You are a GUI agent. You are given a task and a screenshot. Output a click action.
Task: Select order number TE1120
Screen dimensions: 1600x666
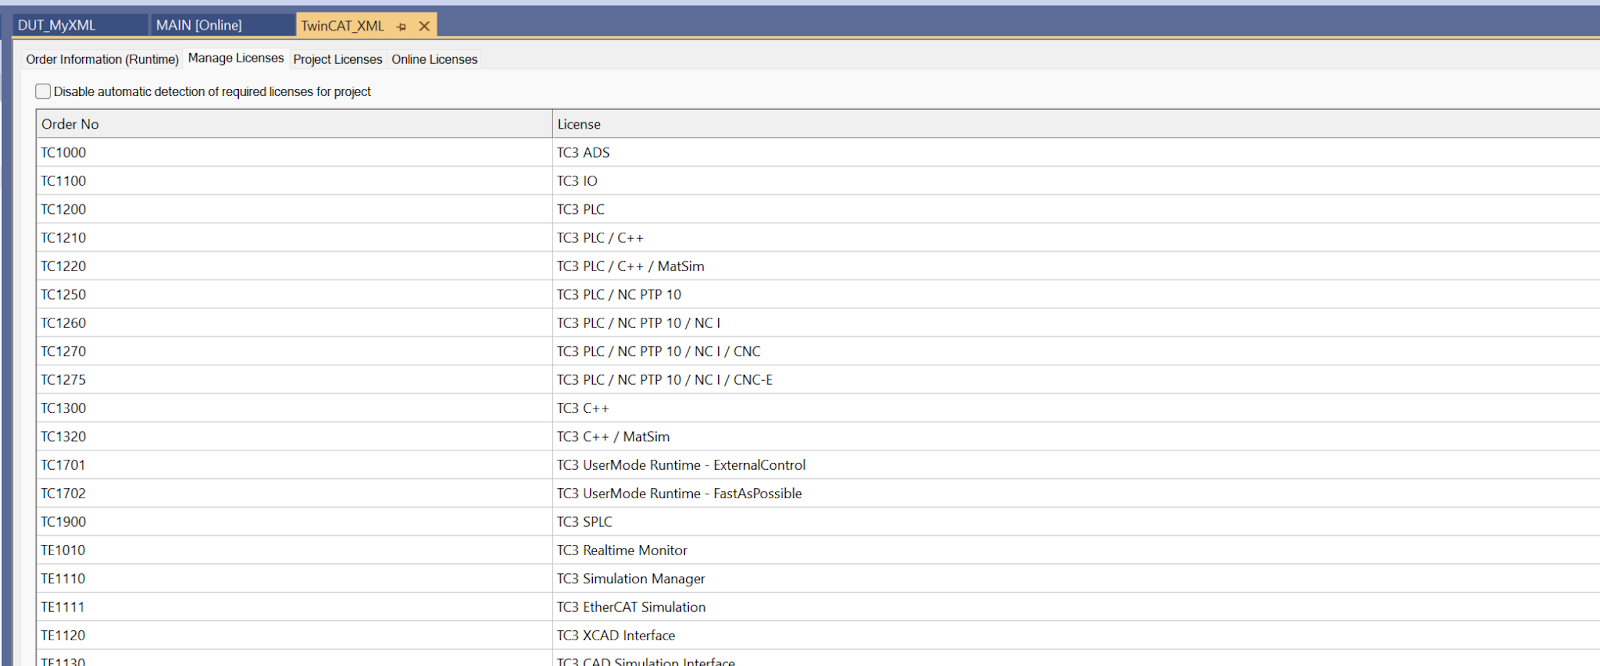(x=294, y=635)
